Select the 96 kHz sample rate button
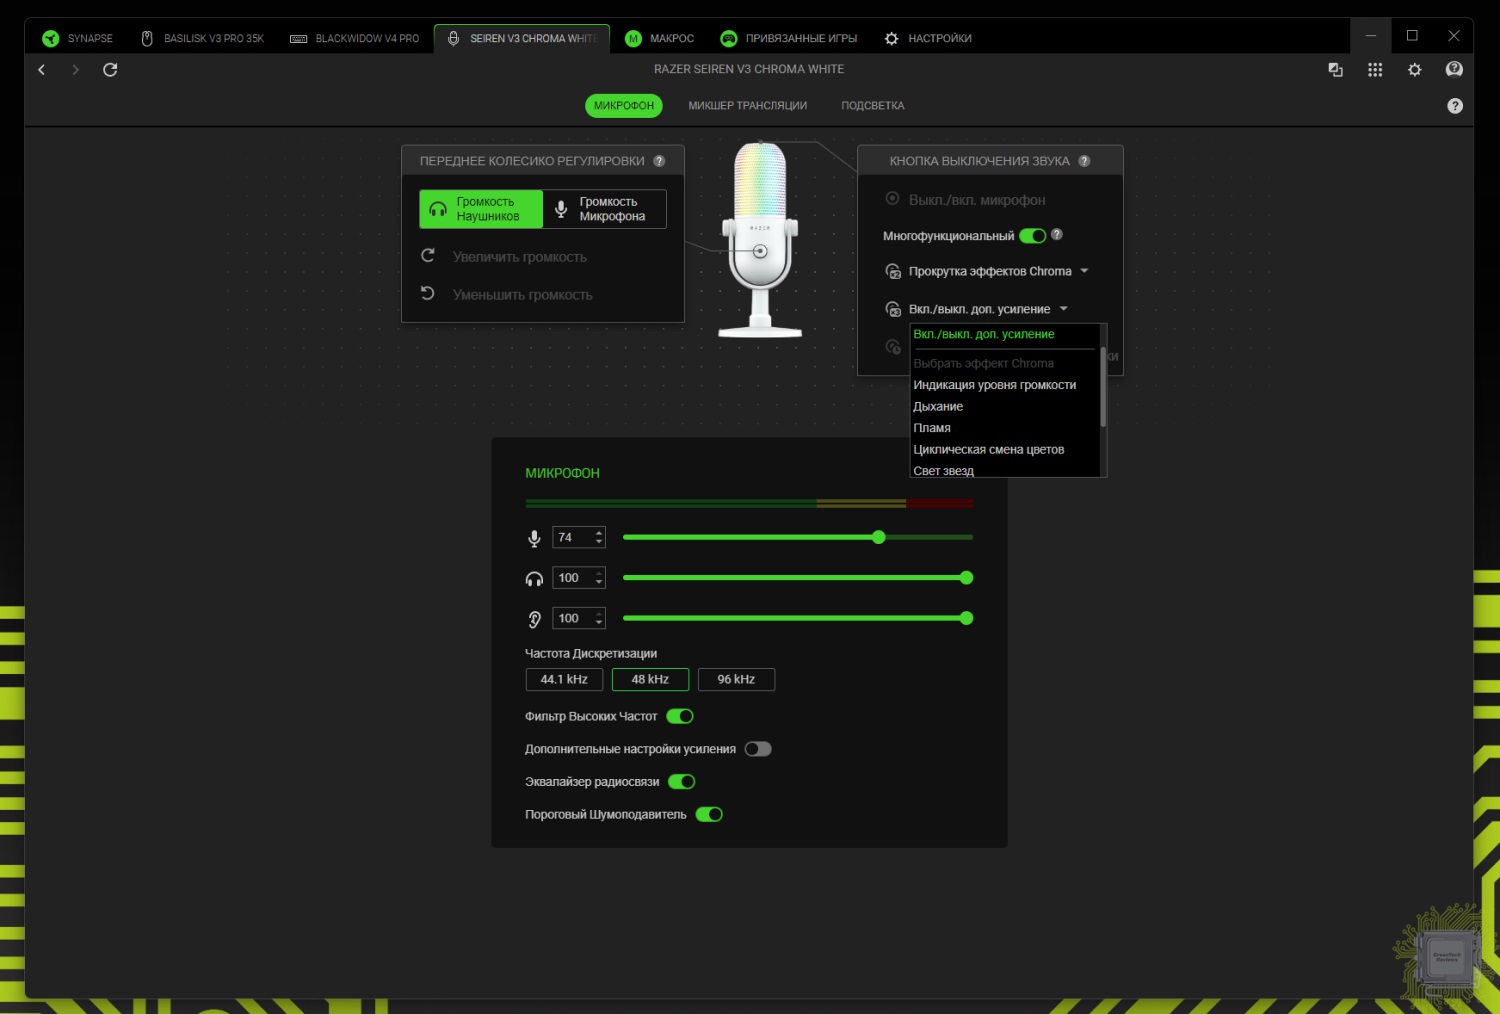Viewport: 1500px width, 1014px height. [x=736, y=680]
